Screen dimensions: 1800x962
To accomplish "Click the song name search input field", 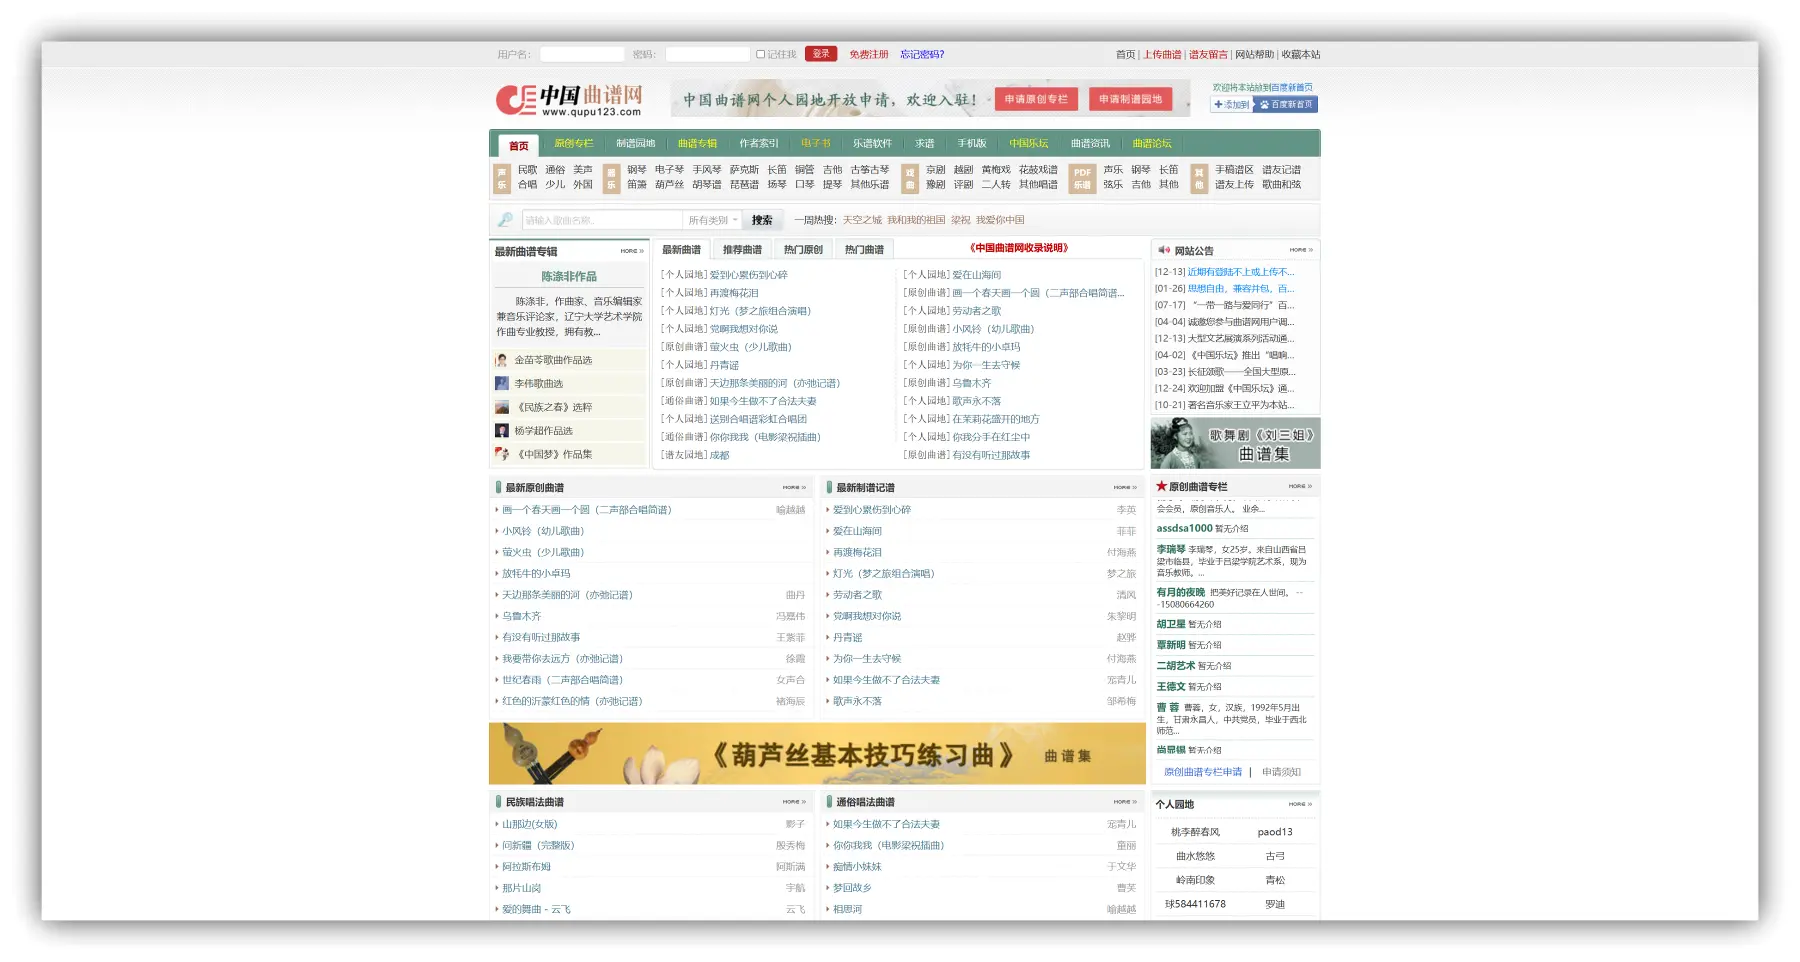I will (x=602, y=220).
